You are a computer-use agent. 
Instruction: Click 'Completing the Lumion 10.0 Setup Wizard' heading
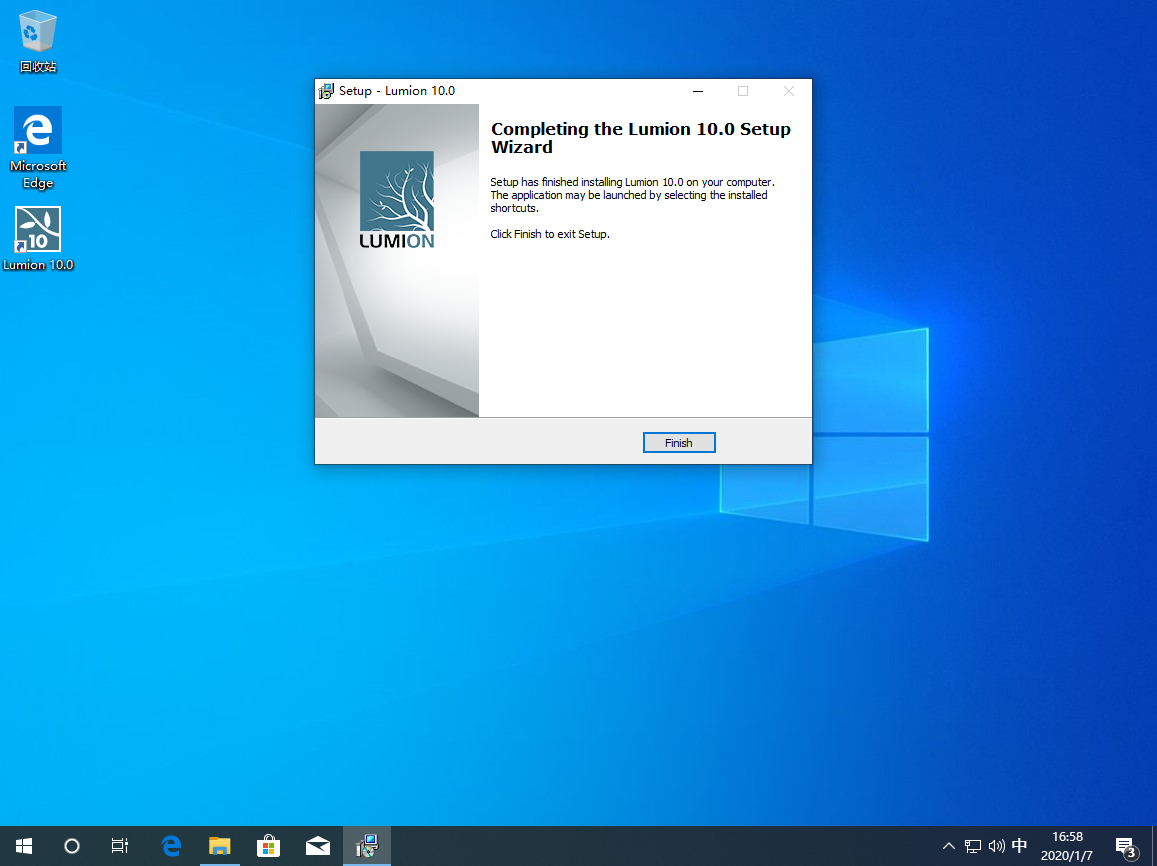point(640,138)
